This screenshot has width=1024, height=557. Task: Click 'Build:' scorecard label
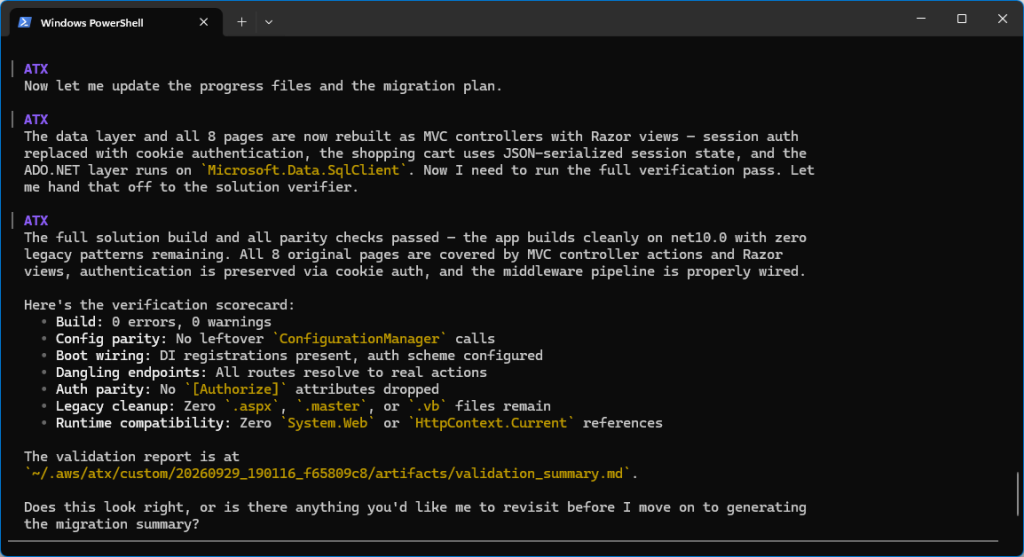coord(80,322)
